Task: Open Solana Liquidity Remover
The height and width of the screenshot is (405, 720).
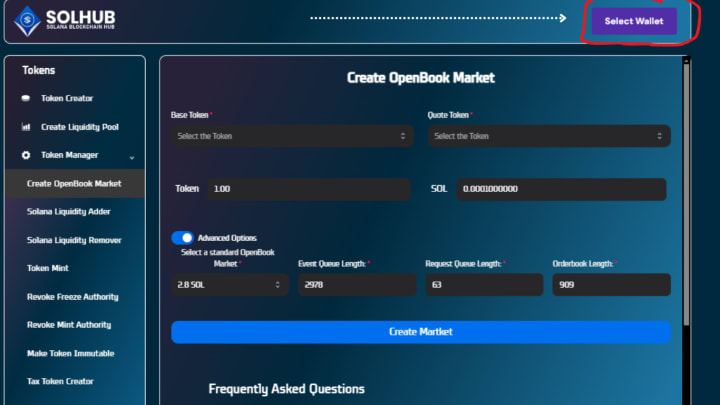Action: coord(74,240)
